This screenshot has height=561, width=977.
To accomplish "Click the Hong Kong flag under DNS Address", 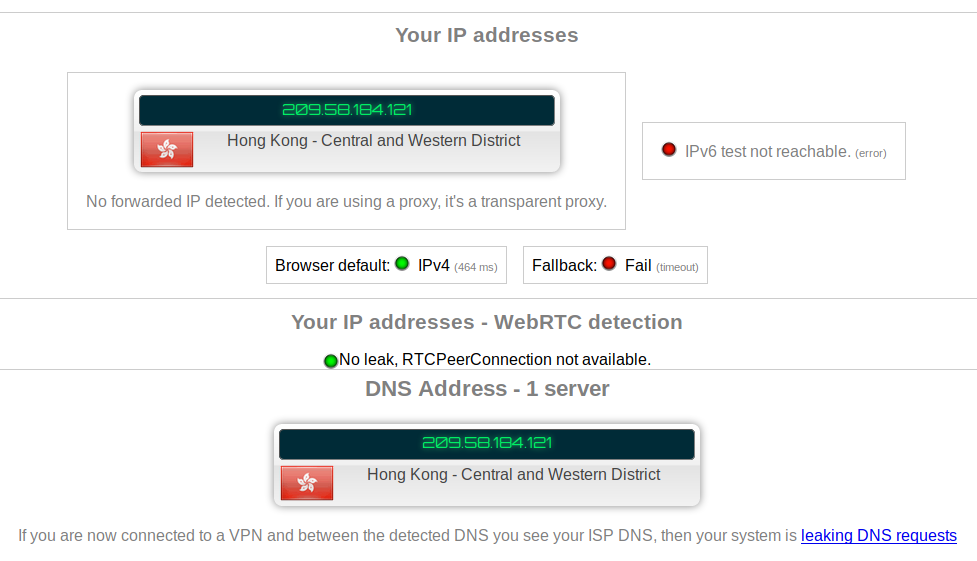I will coord(307,483).
